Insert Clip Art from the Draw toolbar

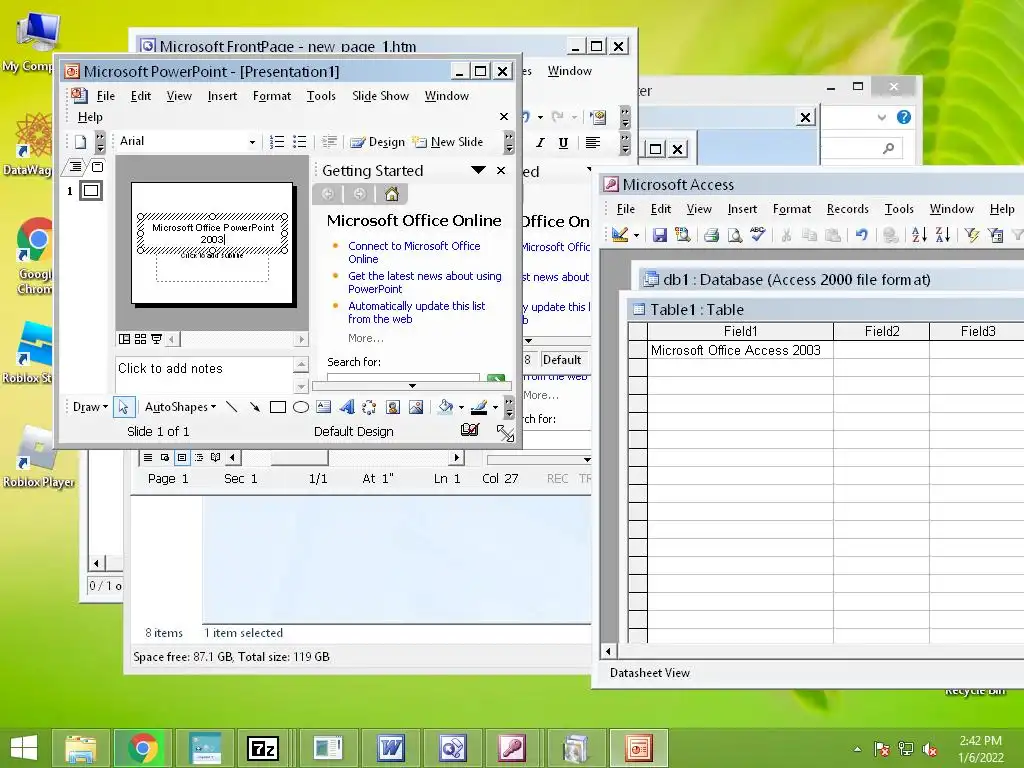(392, 407)
